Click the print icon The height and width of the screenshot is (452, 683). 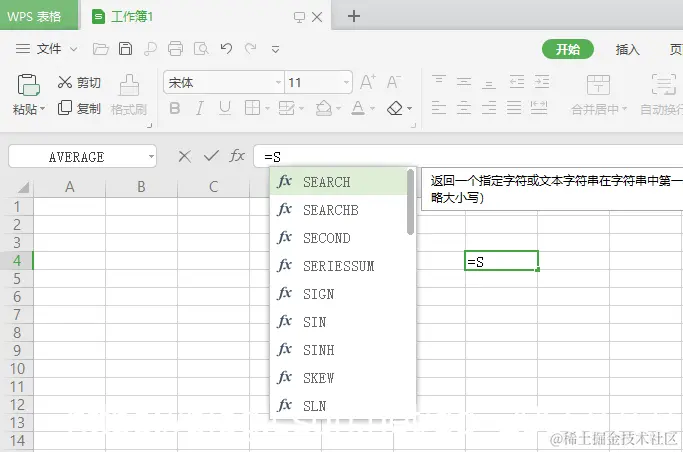point(176,49)
